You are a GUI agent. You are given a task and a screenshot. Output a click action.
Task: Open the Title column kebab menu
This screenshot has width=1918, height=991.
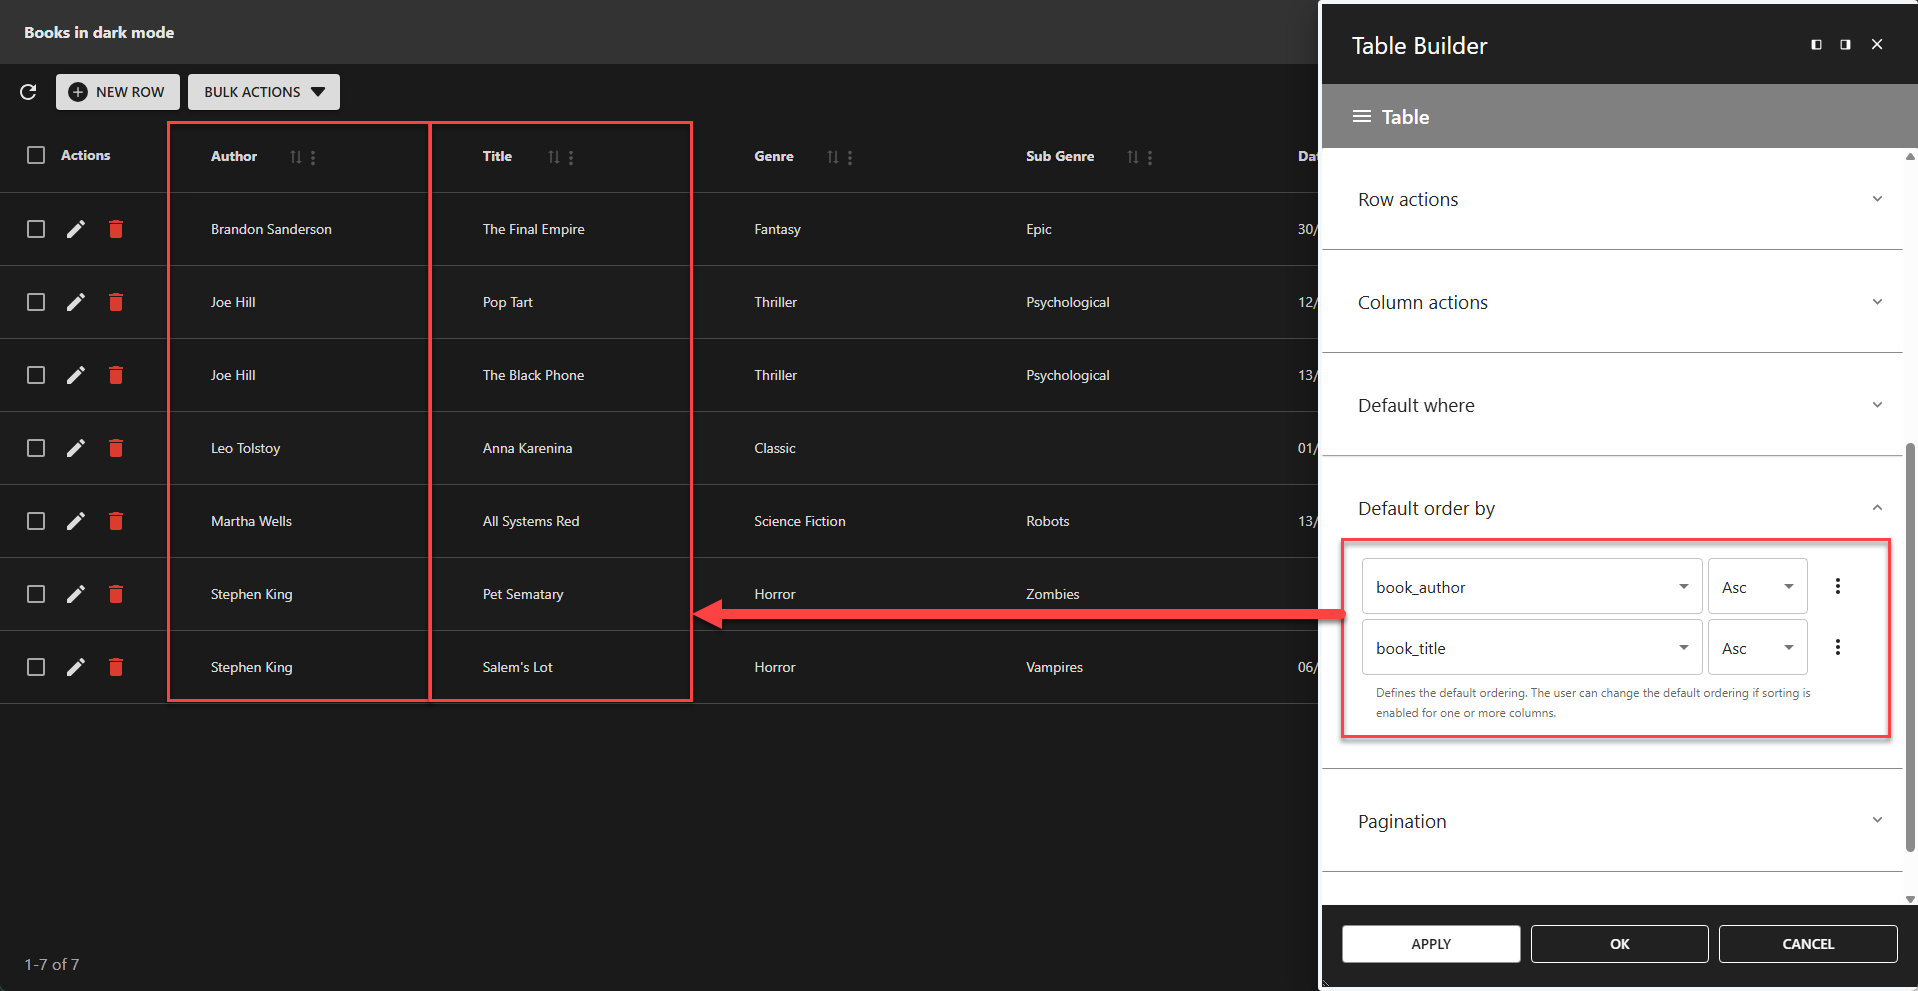(x=570, y=157)
